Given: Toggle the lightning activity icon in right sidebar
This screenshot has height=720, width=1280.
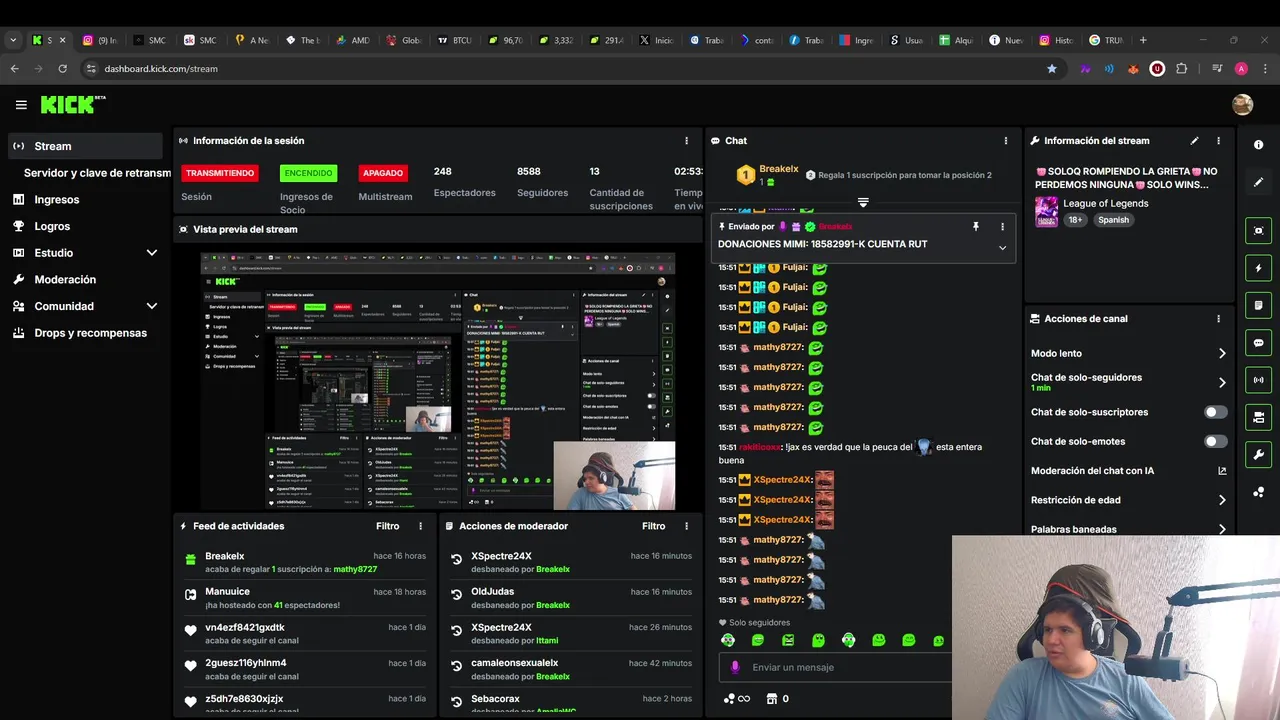Looking at the screenshot, I should [x=1258, y=268].
